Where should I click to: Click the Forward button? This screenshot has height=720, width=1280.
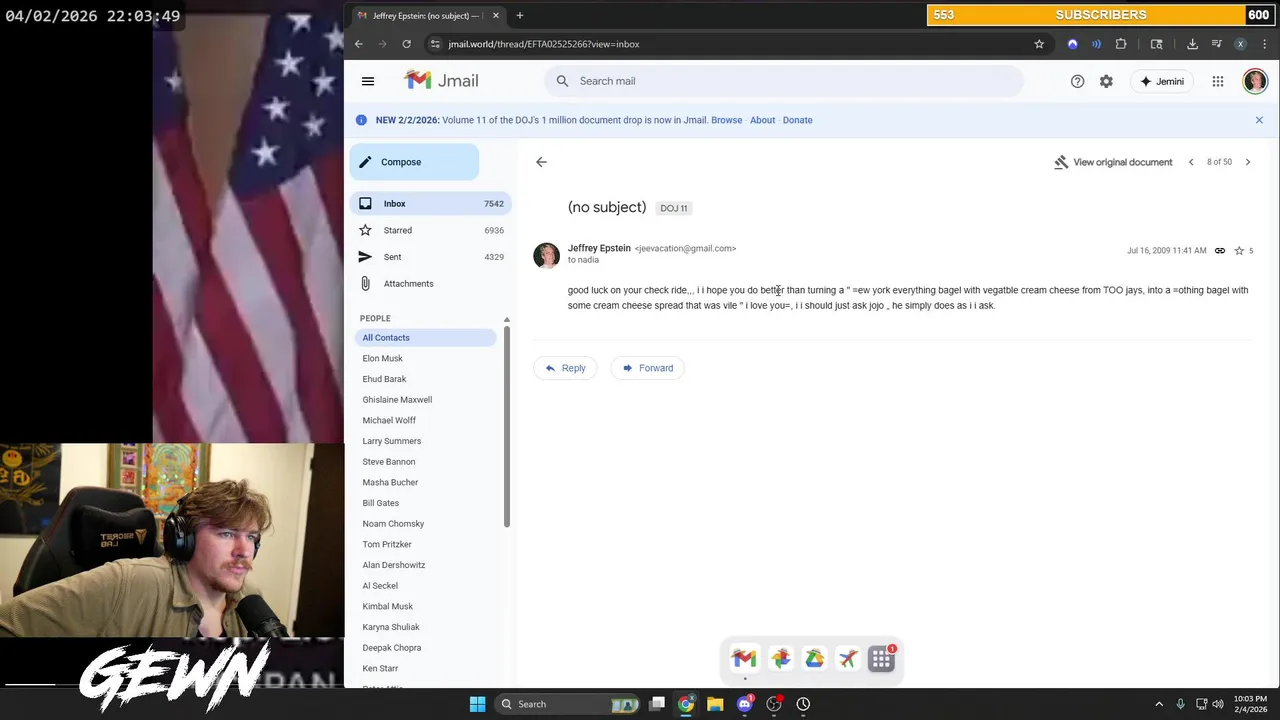pos(647,368)
